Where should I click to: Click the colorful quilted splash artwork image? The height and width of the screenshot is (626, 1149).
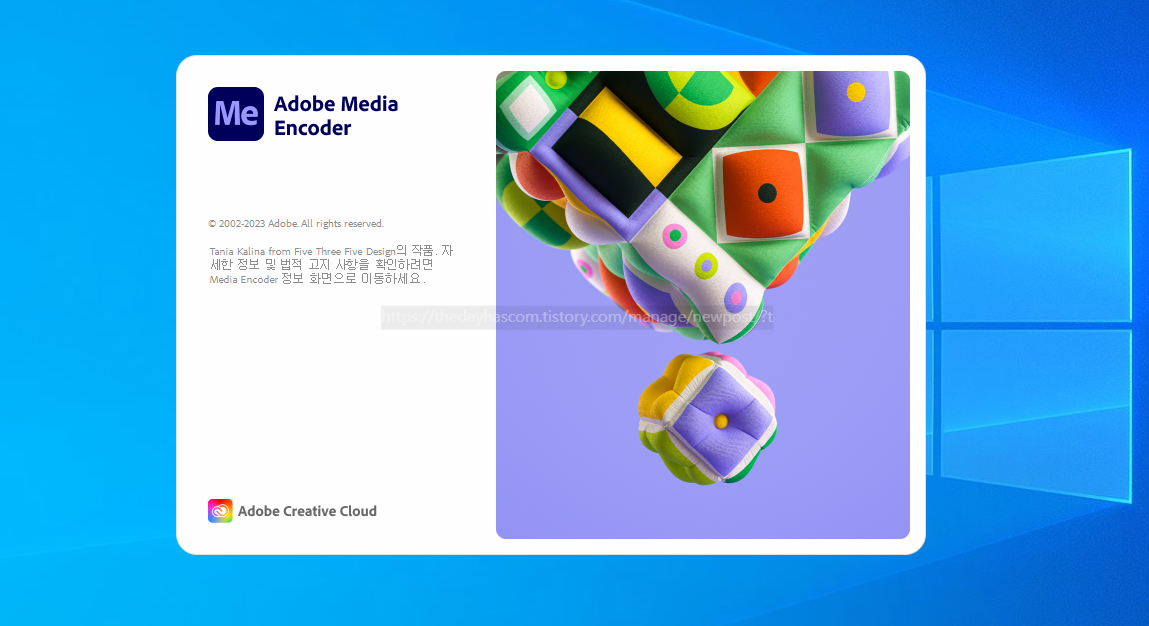pos(703,305)
